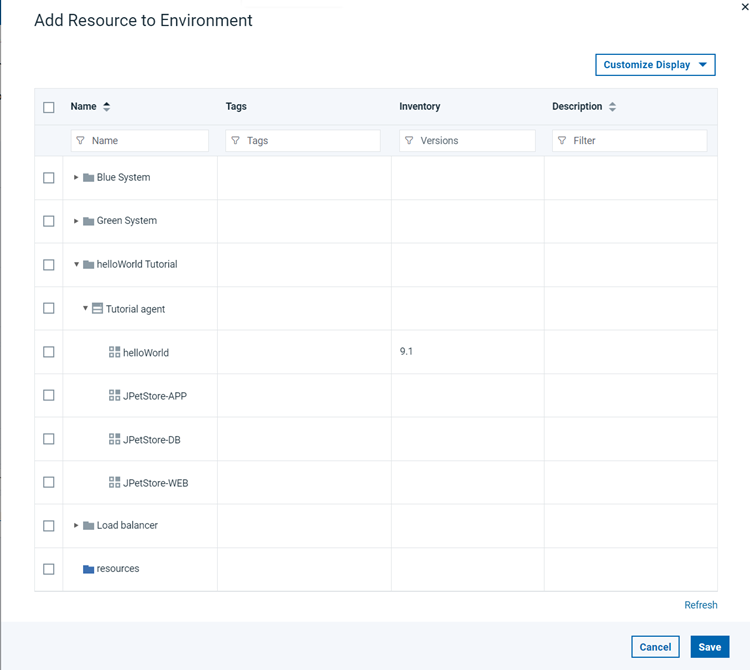750x670 pixels.
Task: Tick the checkbox for helloWorld row
Action: 48,352
